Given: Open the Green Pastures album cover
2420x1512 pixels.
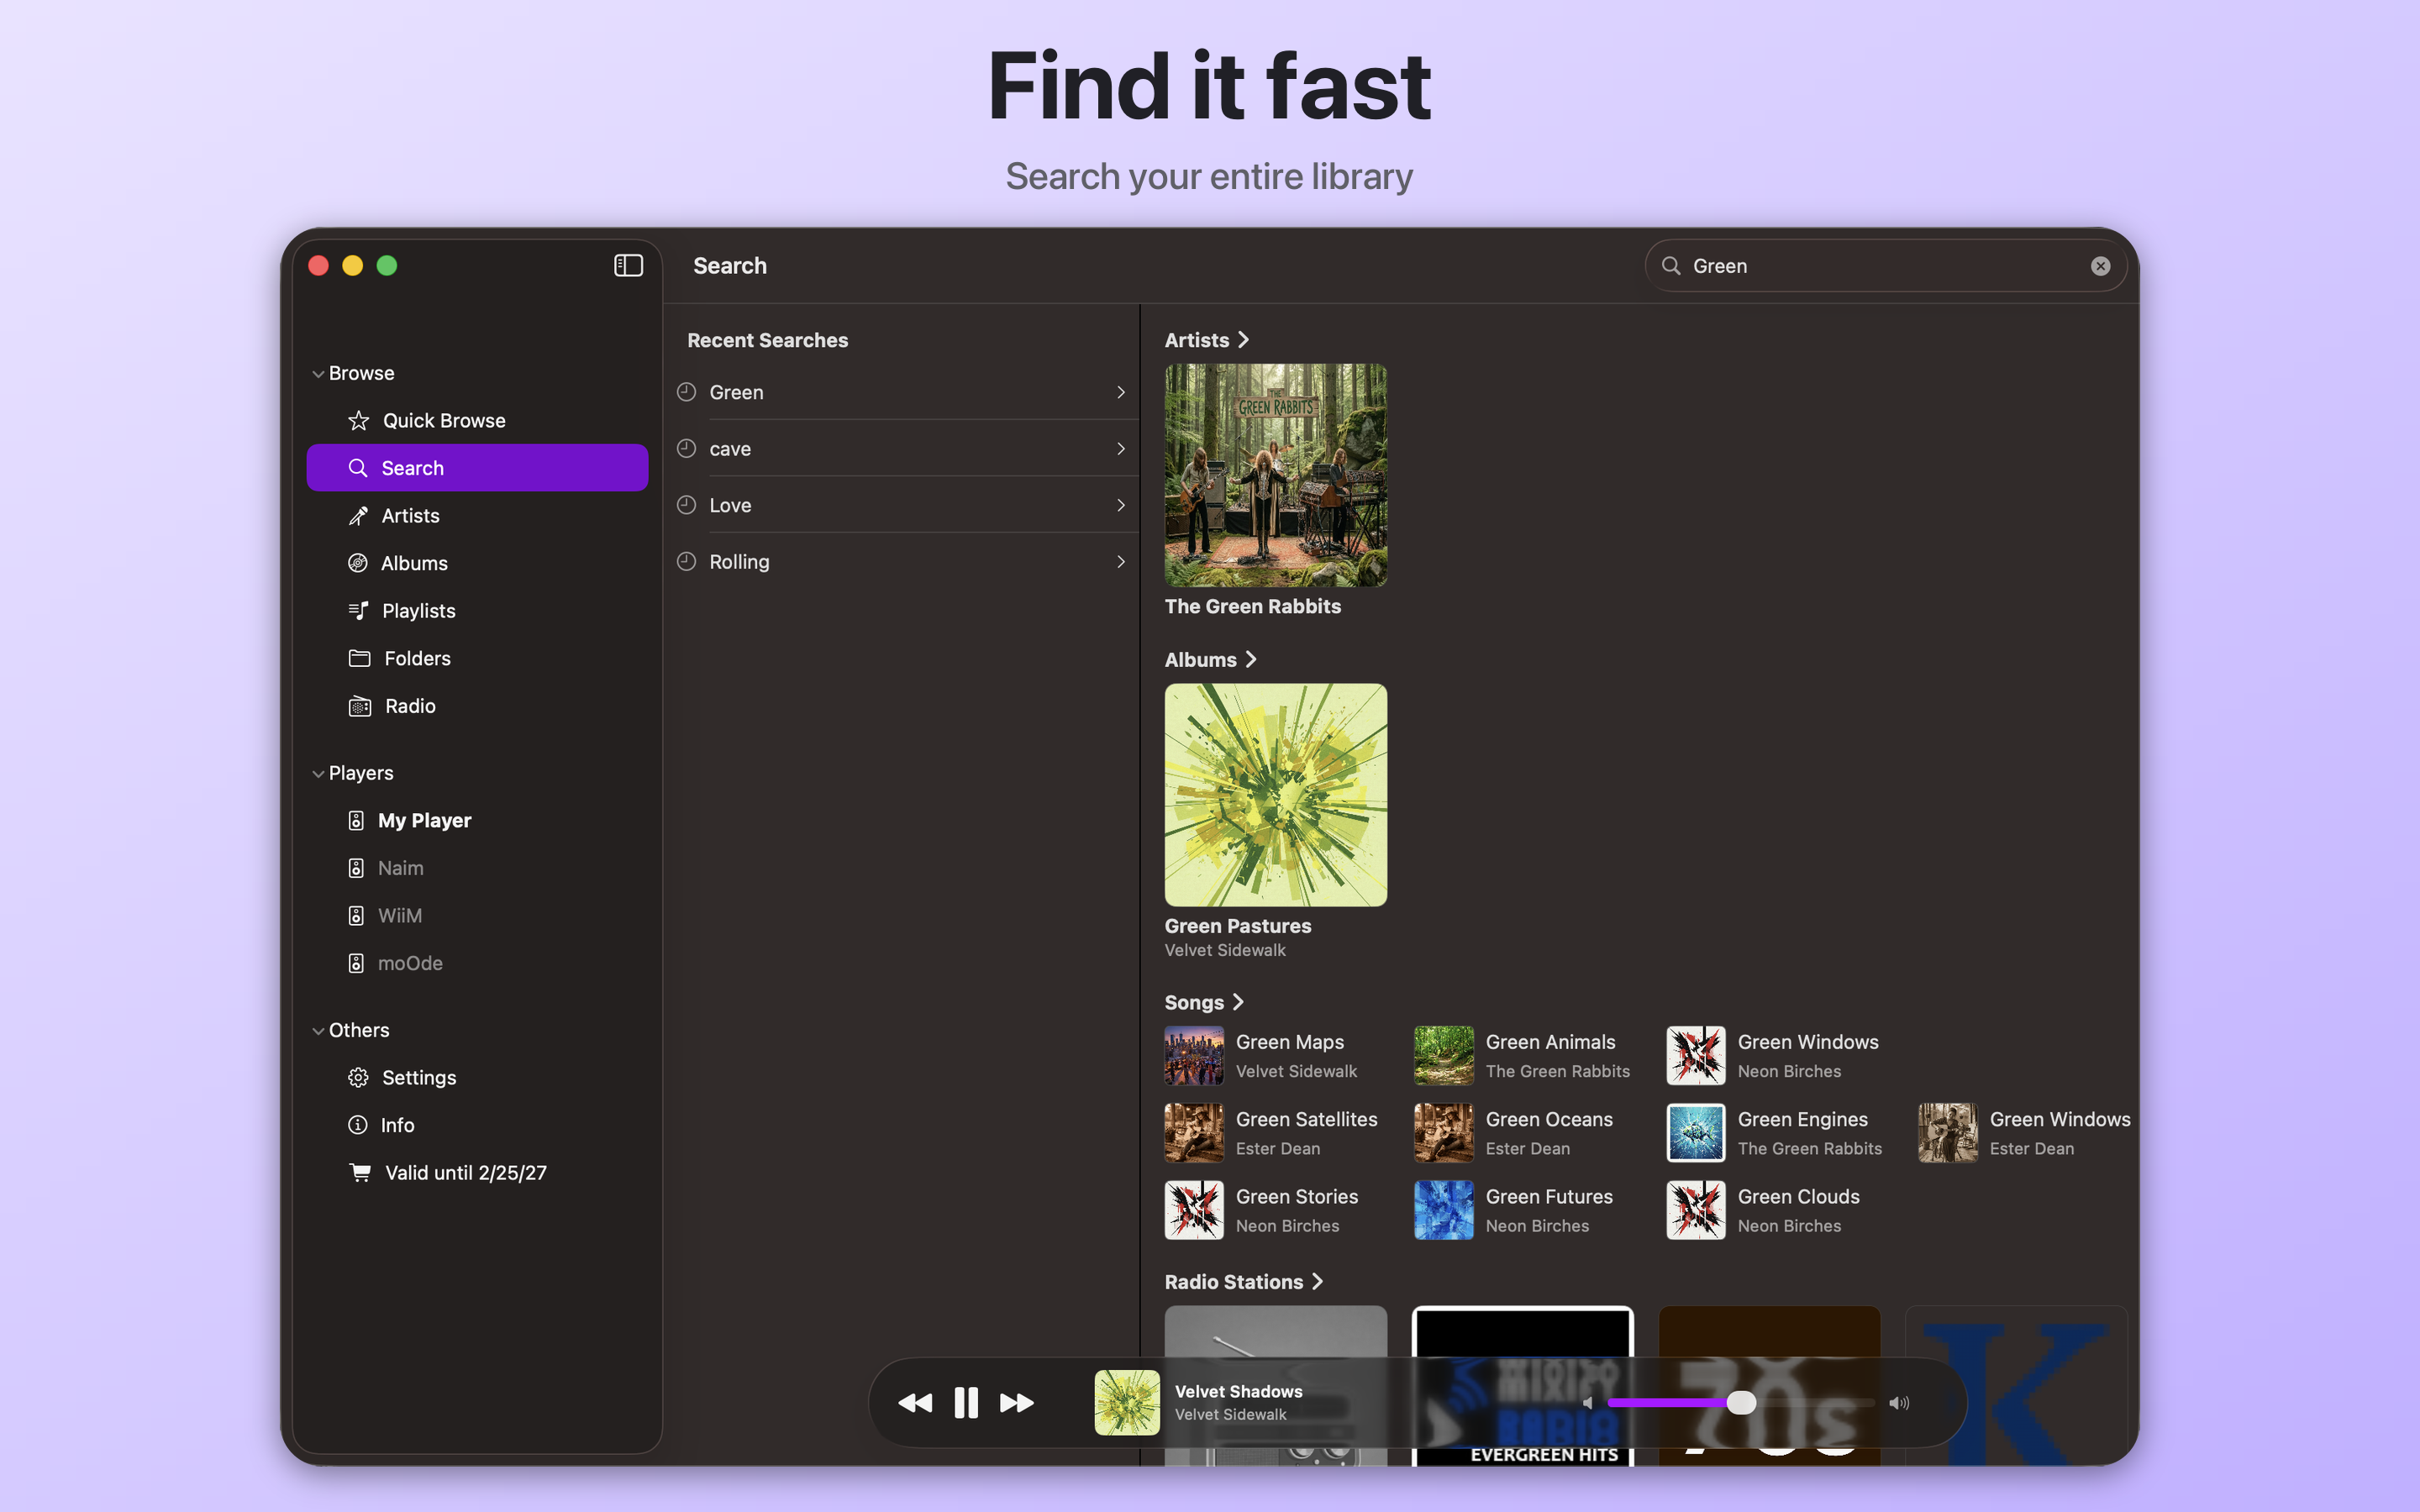Looking at the screenshot, I should (1275, 795).
